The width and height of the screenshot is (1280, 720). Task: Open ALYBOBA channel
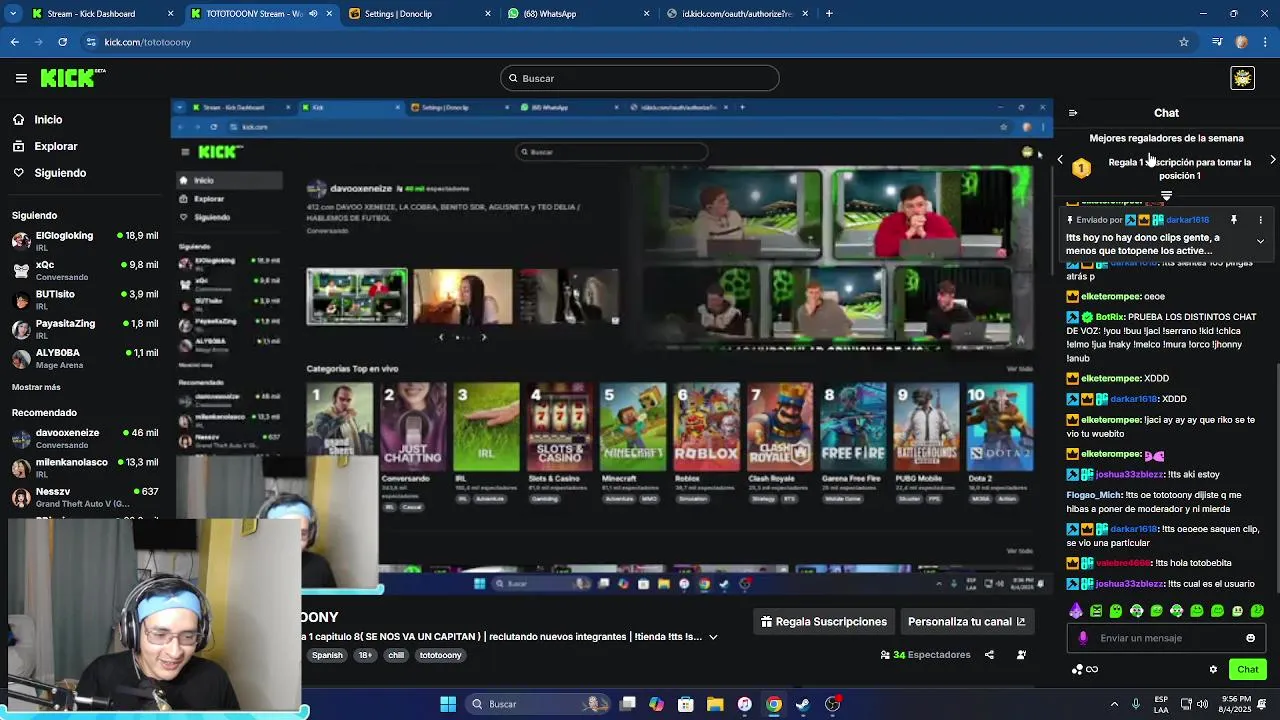85,358
